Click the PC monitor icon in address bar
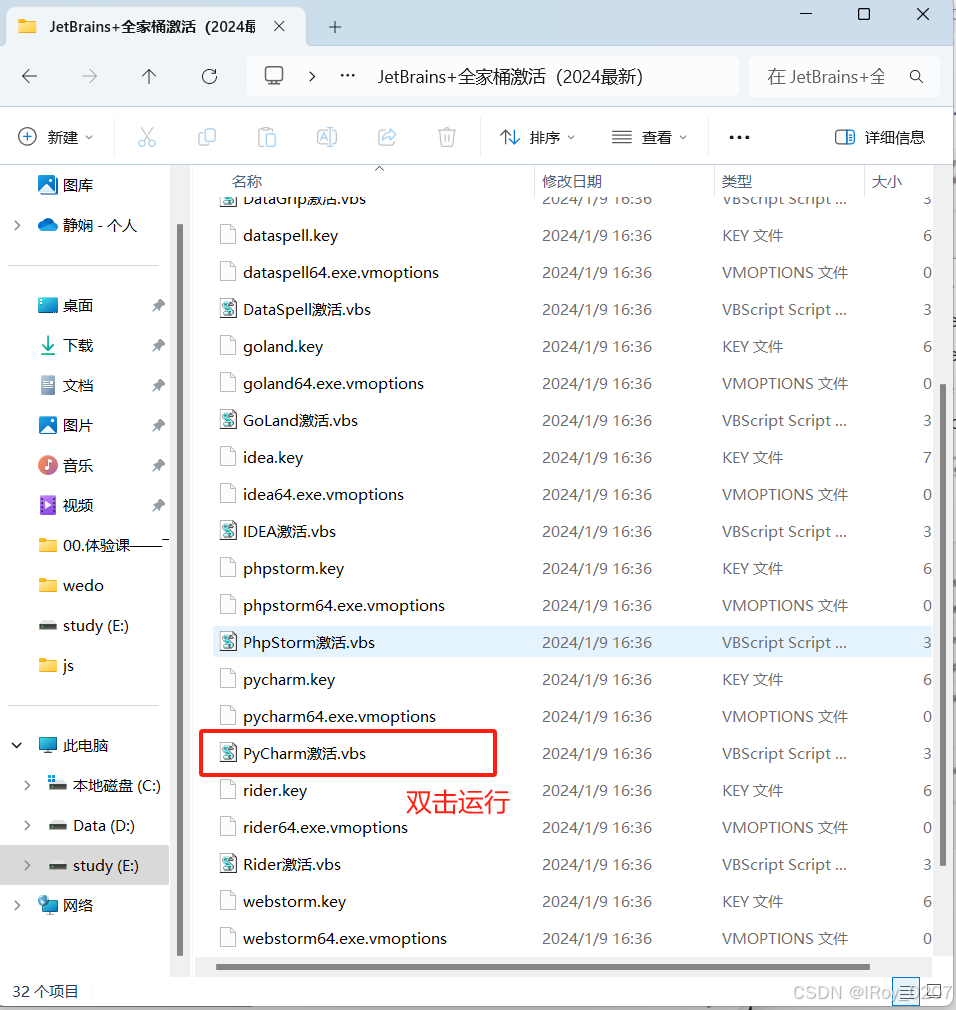Screen dimensions: 956x1010 [x=274, y=76]
